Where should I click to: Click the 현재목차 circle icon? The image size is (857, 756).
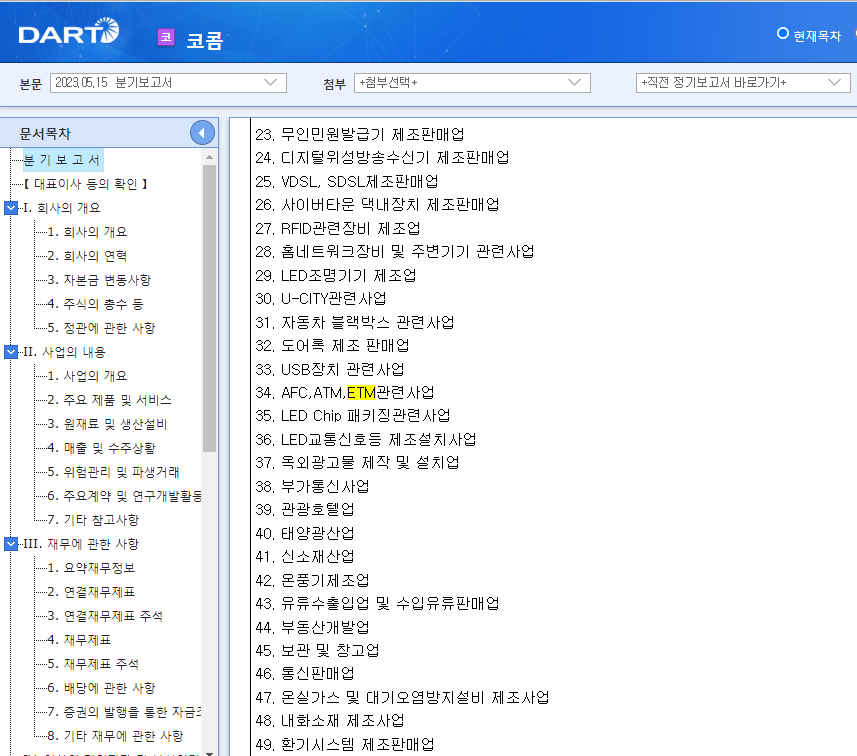[783, 33]
